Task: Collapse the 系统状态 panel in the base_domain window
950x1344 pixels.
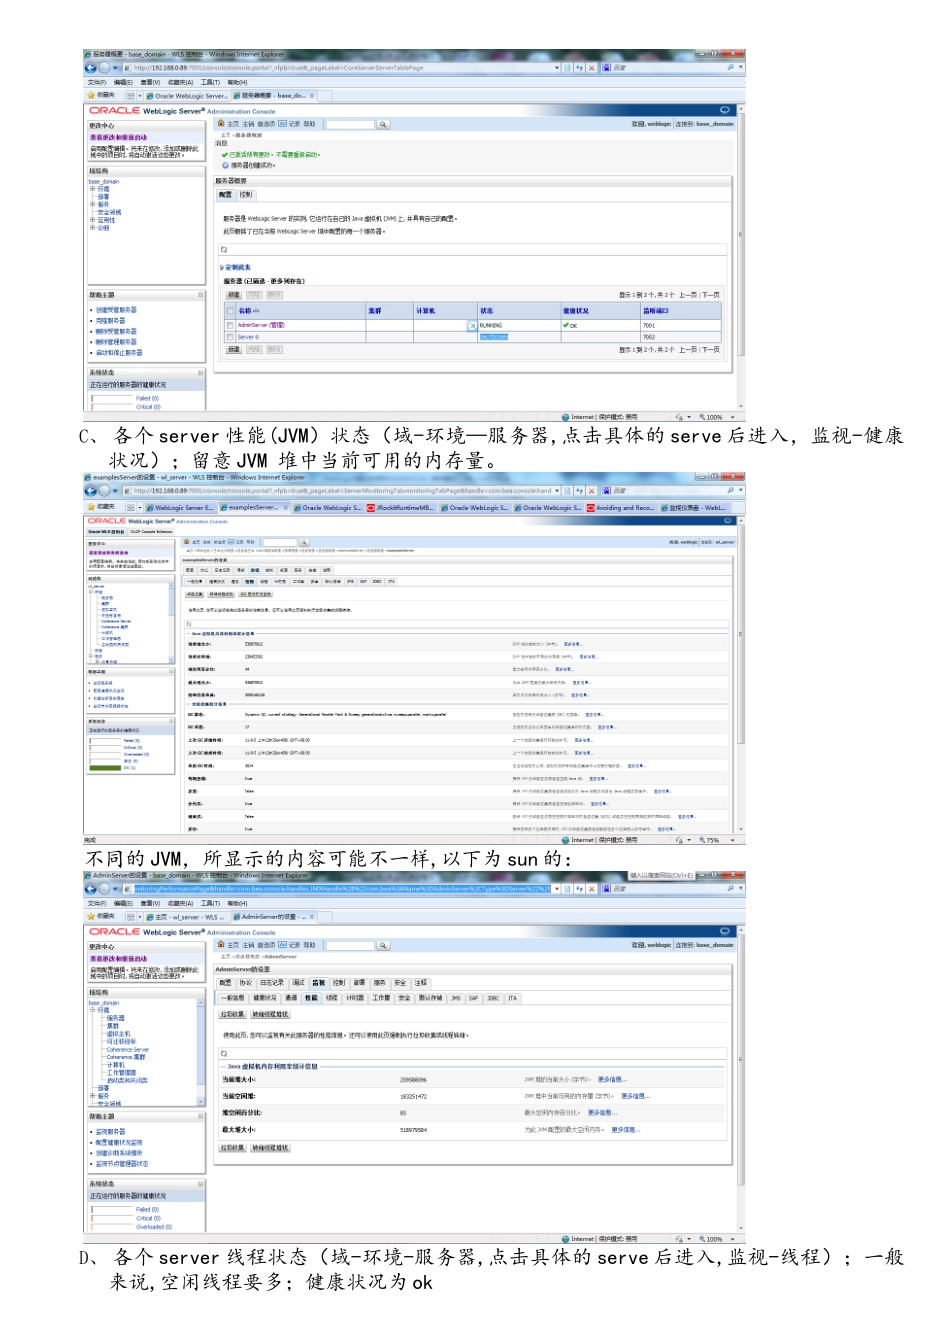Action: (201, 373)
